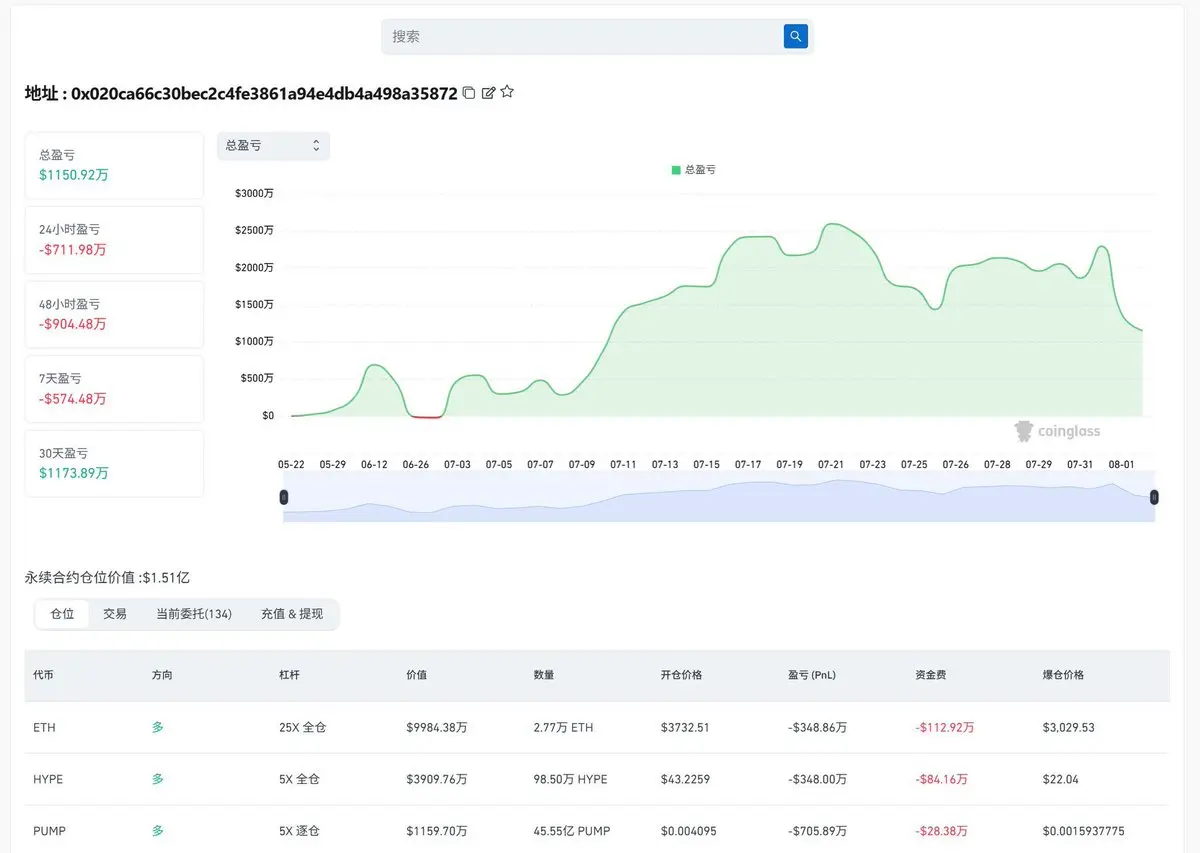
Task: Click the range slider overview area
Action: click(719, 497)
